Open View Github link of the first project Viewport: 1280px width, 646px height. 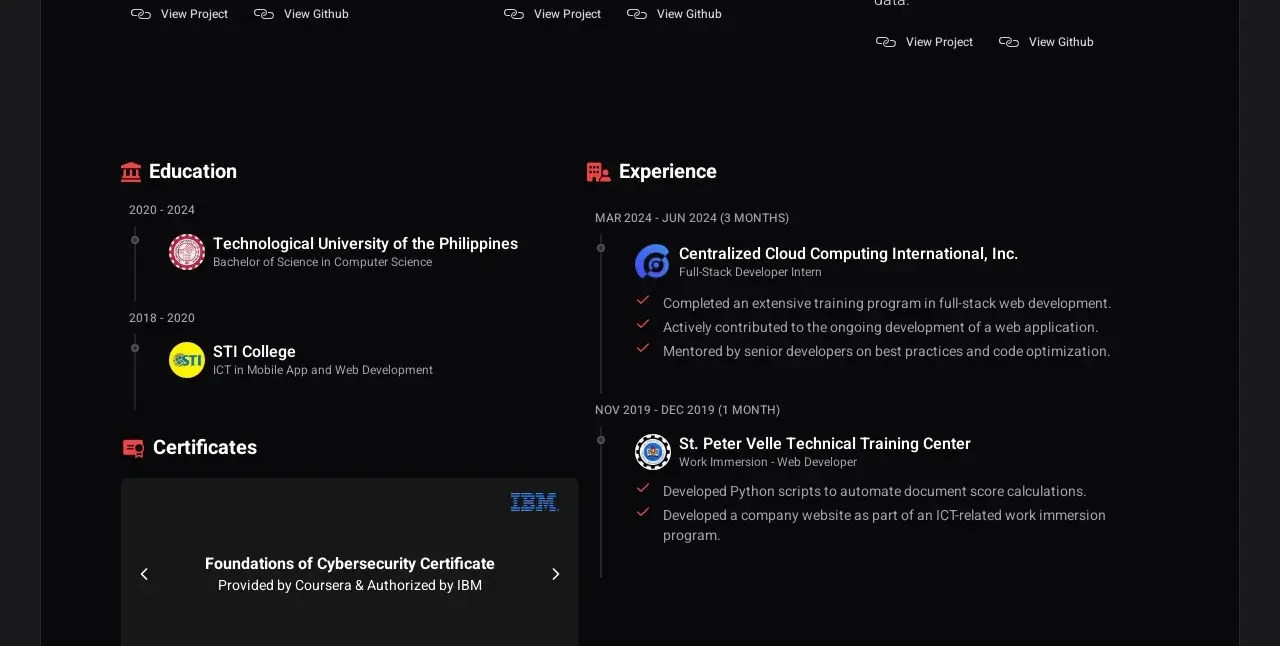pyautogui.click(x=302, y=14)
